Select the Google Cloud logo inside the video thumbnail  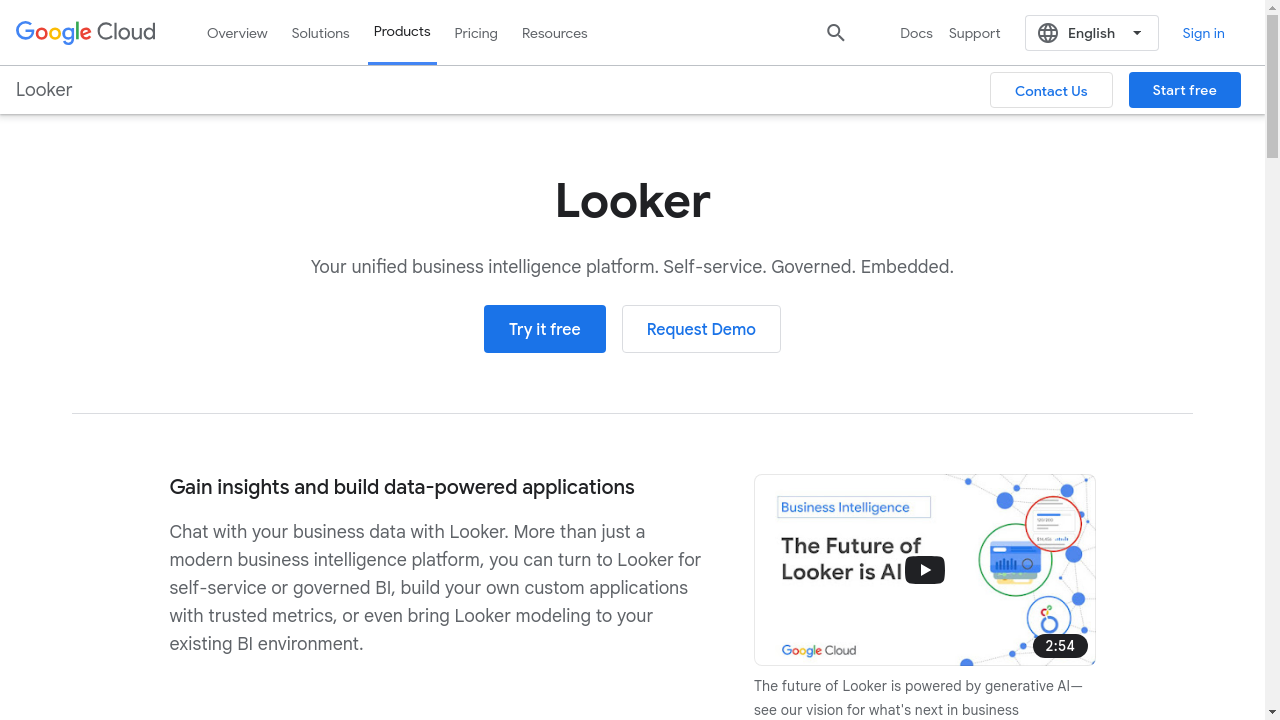818,650
